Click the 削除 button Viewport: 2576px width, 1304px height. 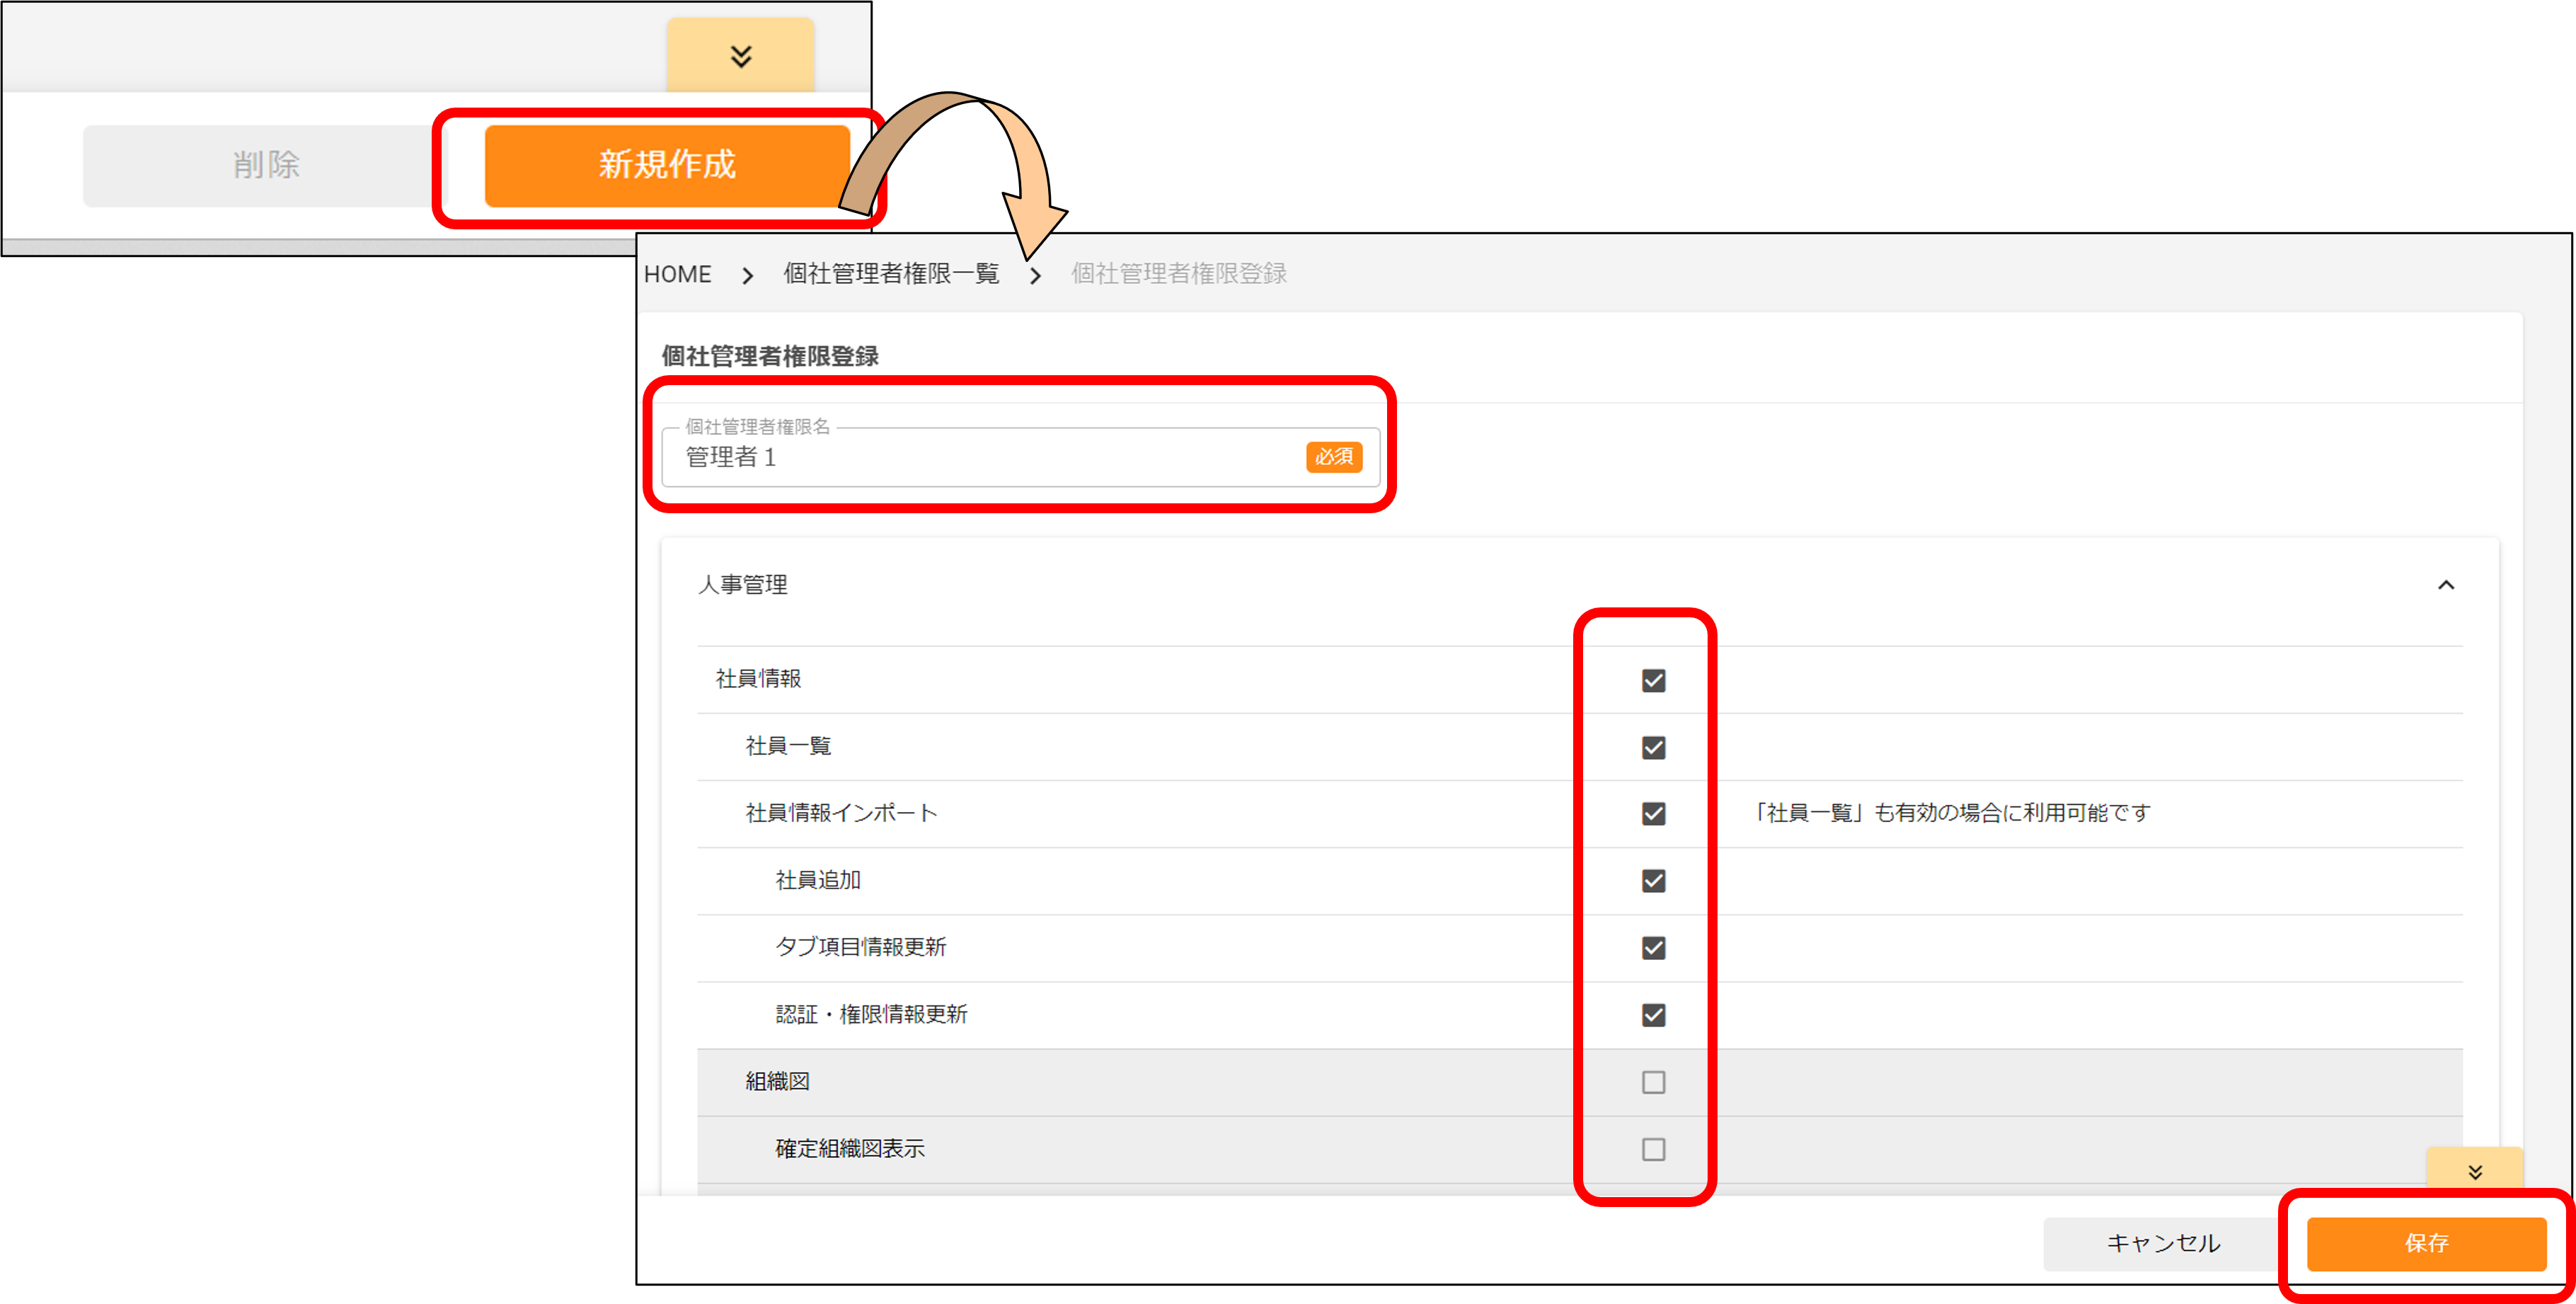click(x=266, y=165)
